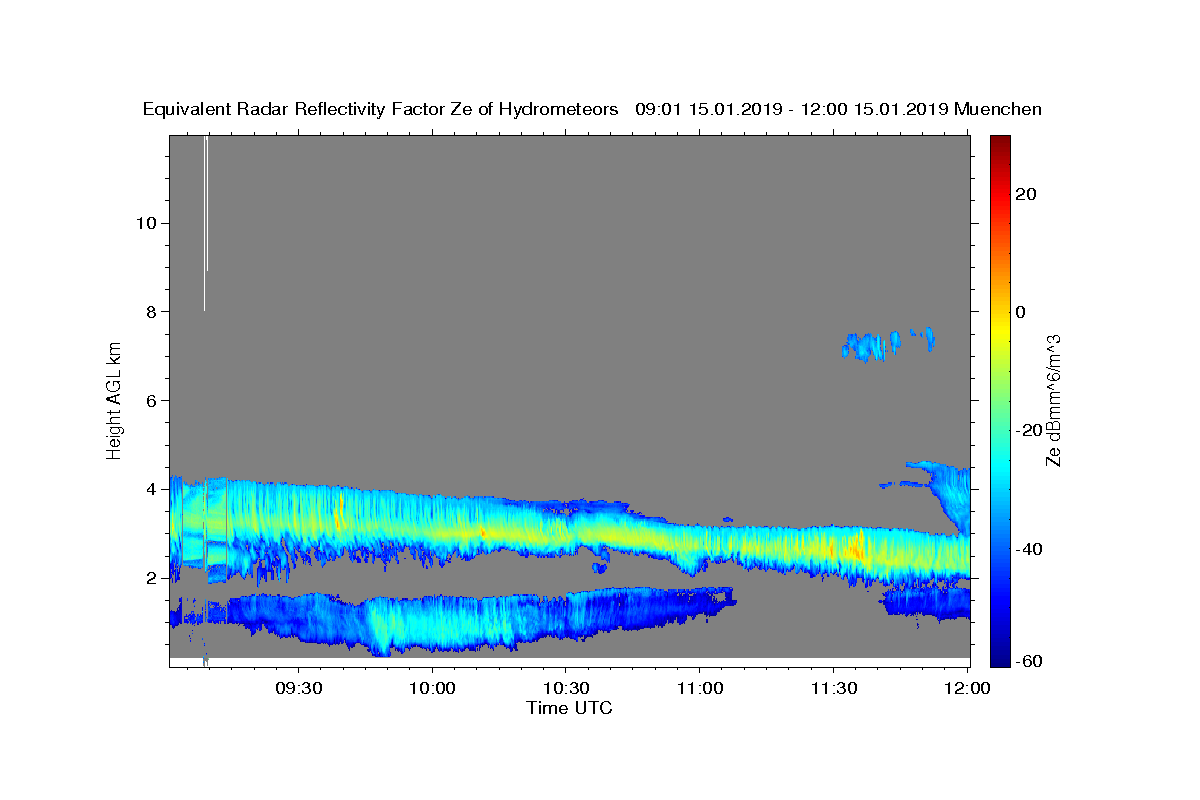Click the dark red top of colorbar
The width and height of the screenshot is (1200, 800).
[x=999, y=145]
